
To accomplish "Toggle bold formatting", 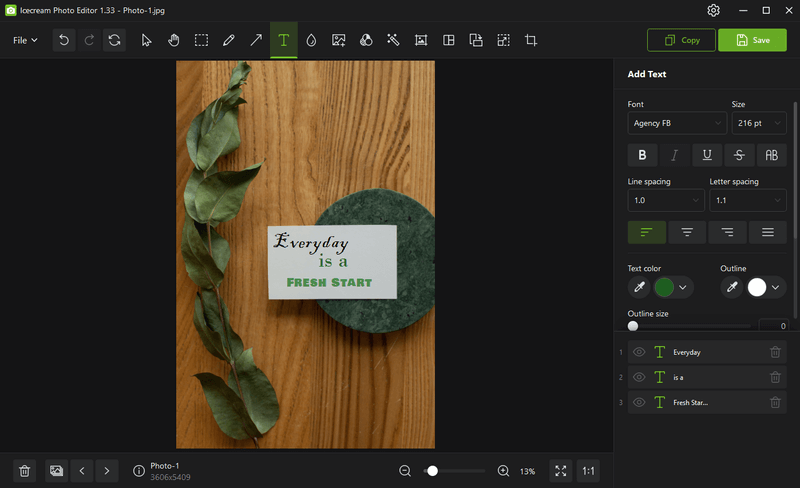I will [x=642, y=155].
